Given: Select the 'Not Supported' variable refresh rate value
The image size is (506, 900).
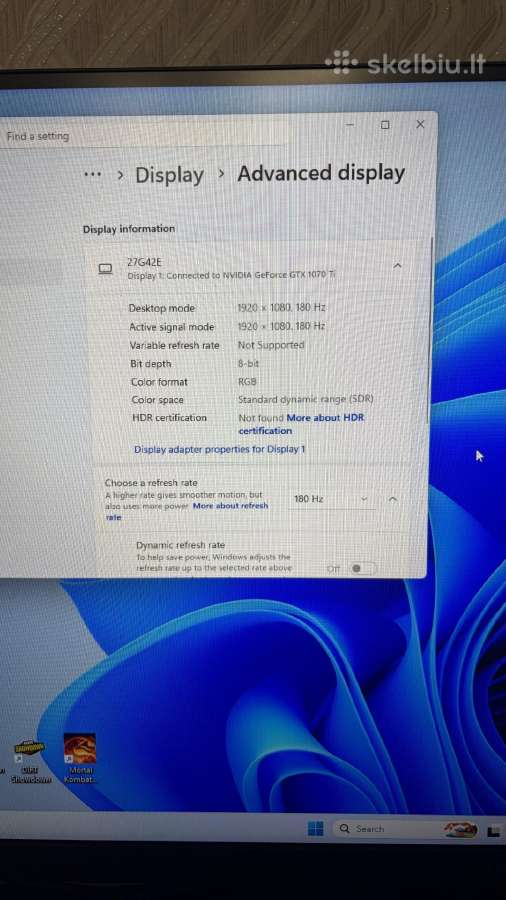Looking at the screenshot, I should pos(271,345).
